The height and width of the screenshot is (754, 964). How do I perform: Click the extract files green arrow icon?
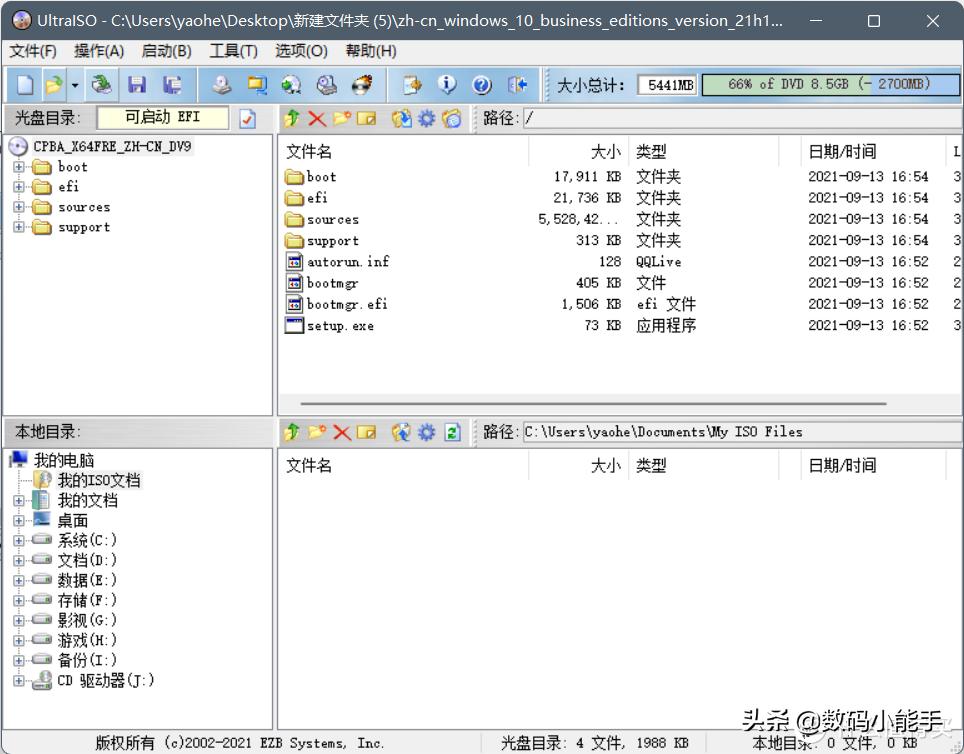pos(292,118)
